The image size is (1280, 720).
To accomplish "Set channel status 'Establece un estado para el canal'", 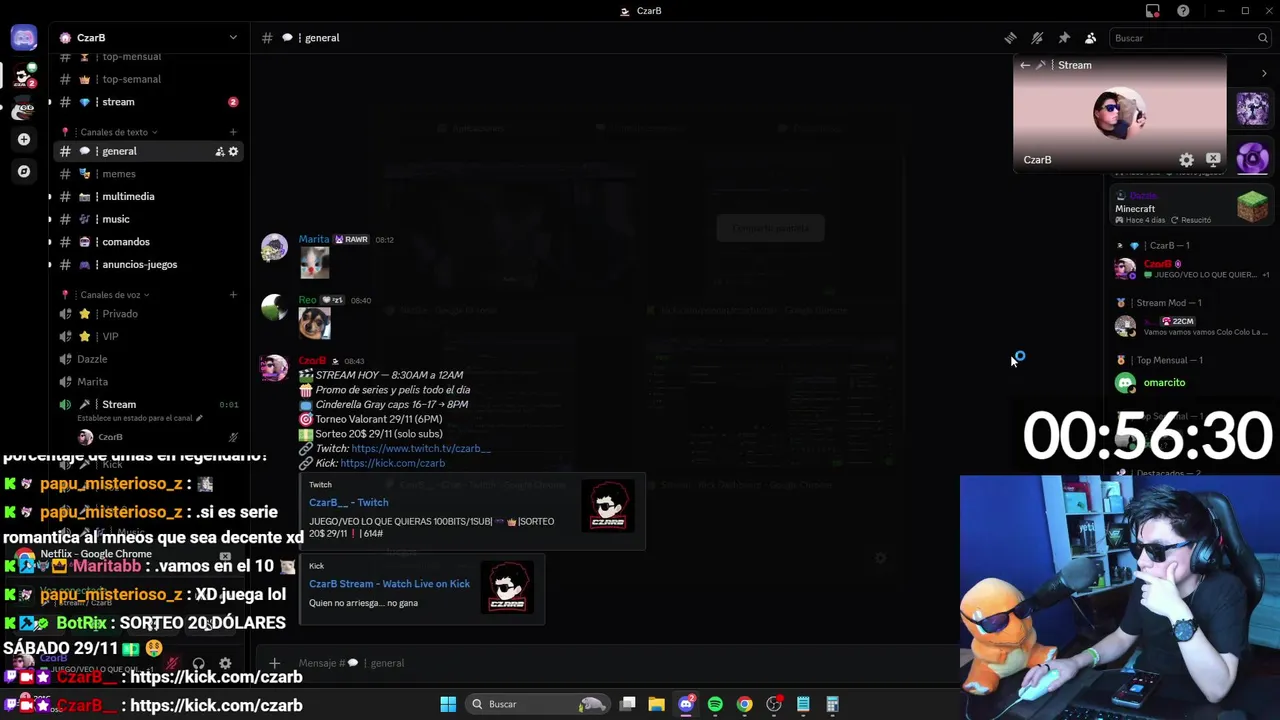I will pos(140,418).
